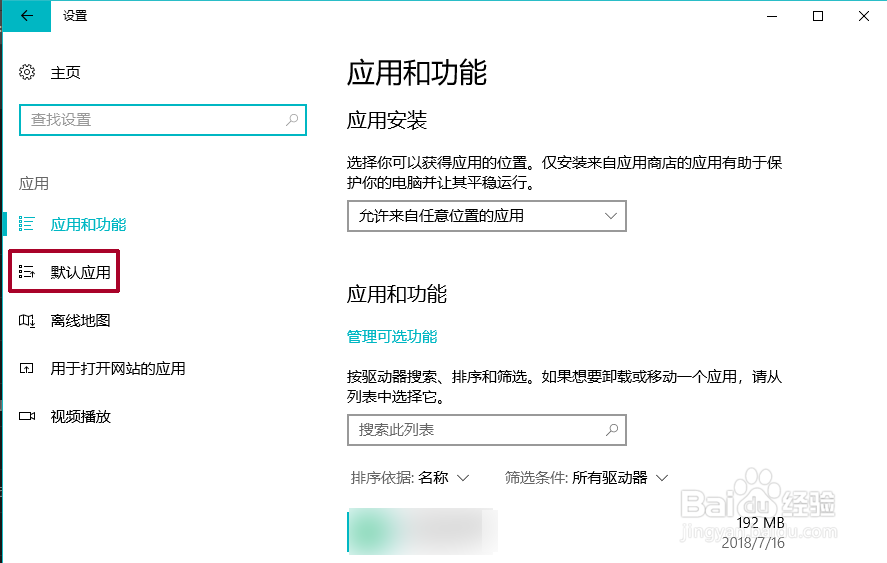Go to 用于打开网站的应用 page

tap(118, 369)
